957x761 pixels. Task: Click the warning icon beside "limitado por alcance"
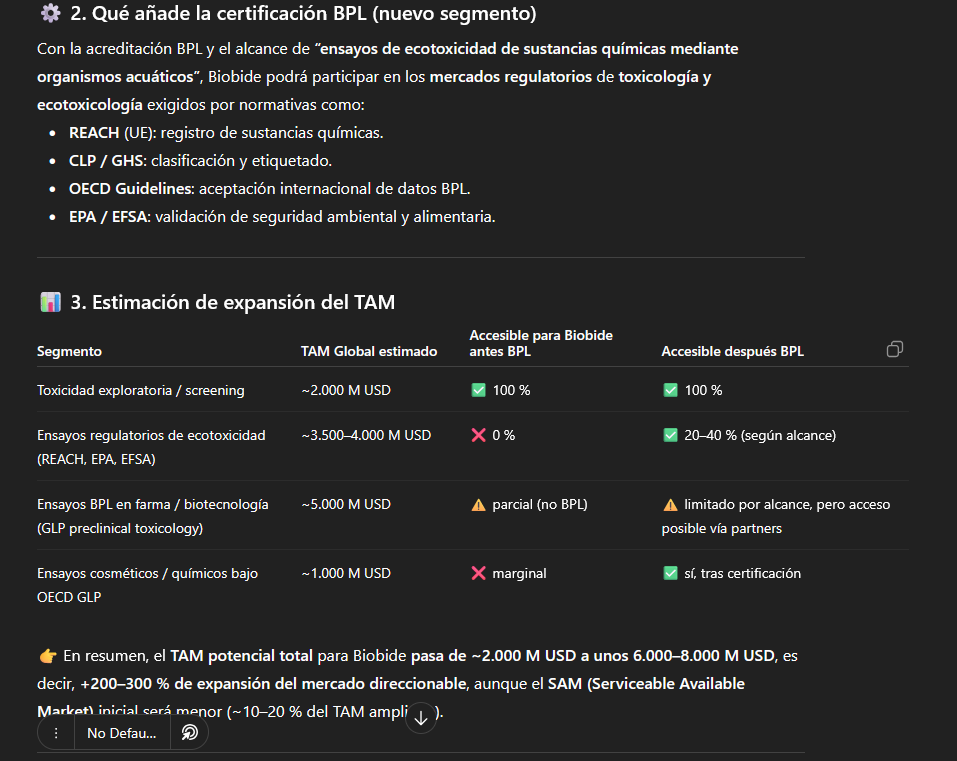[670, 504]
